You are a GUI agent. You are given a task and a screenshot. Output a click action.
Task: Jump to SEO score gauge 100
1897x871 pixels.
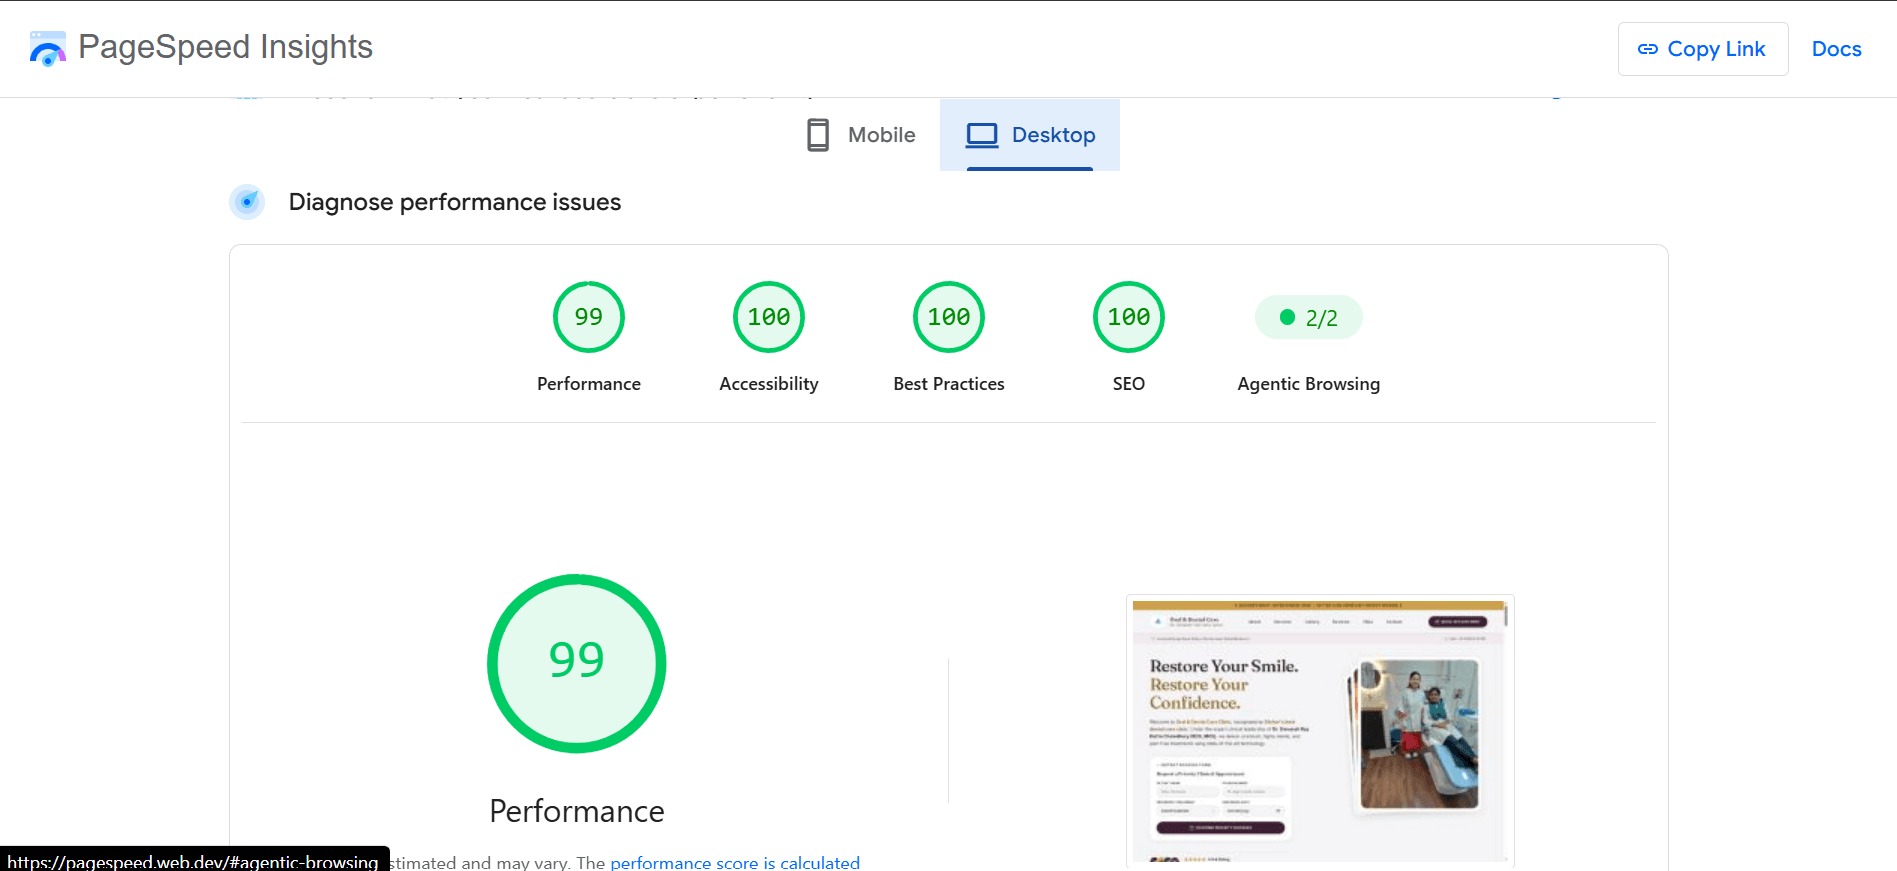(1129, 317)
